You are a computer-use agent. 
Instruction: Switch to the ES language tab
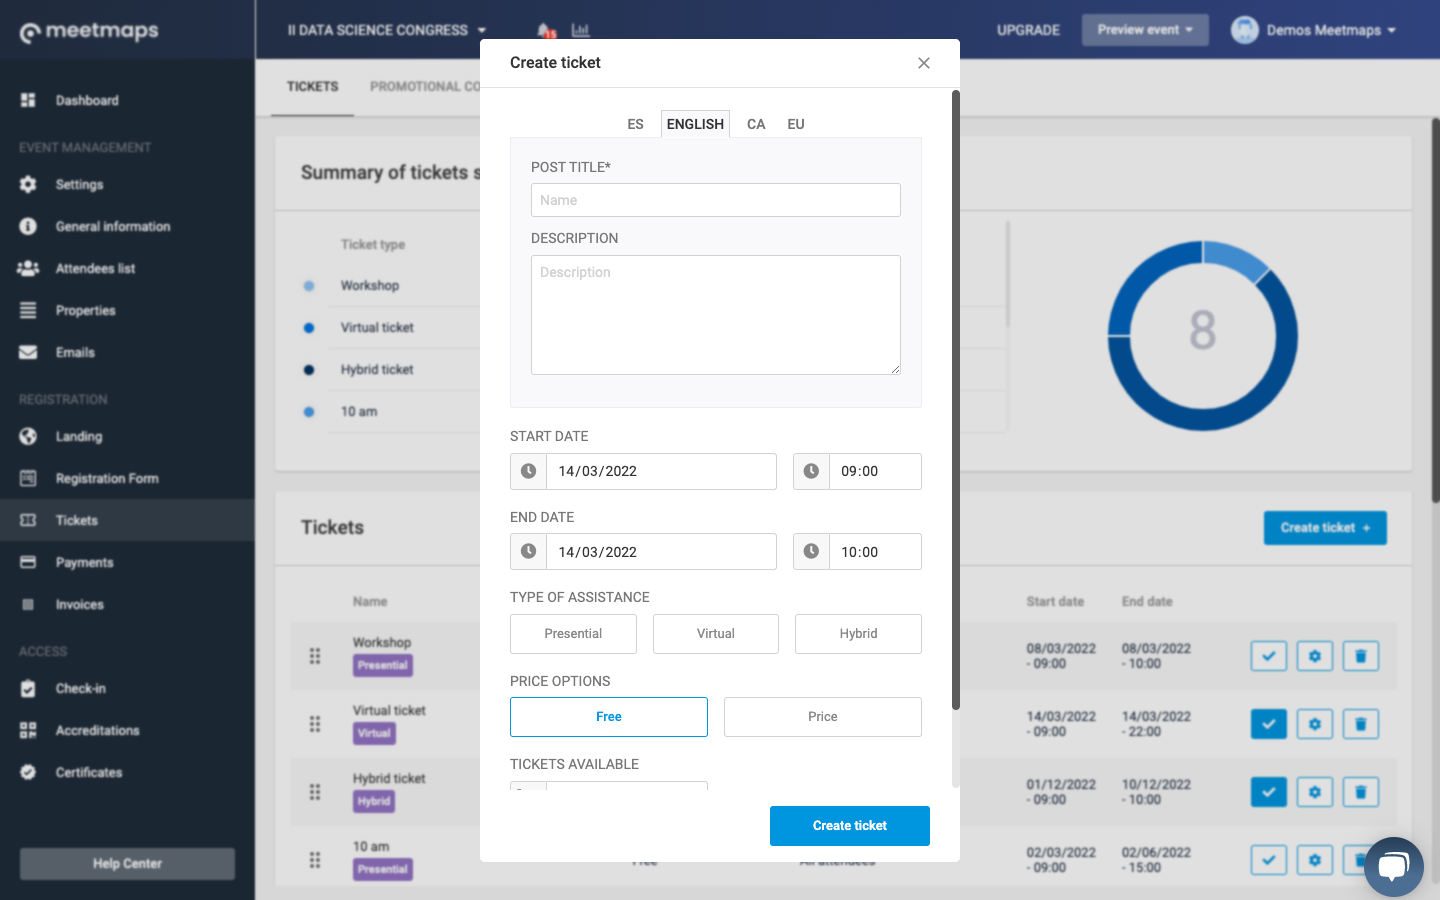click(636, 124)
